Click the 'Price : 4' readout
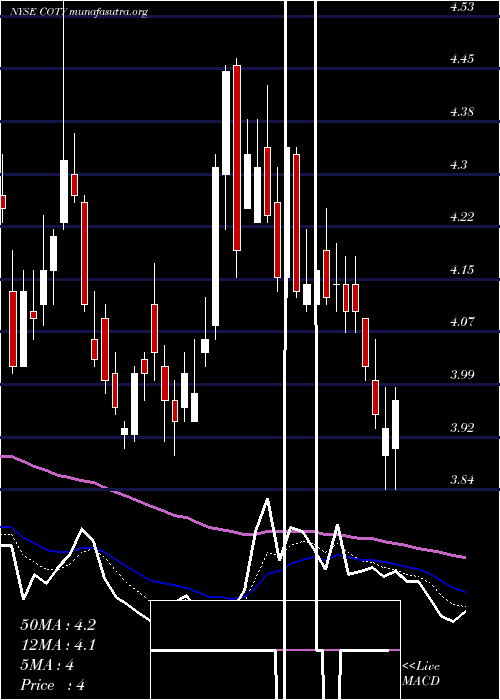 53,685
